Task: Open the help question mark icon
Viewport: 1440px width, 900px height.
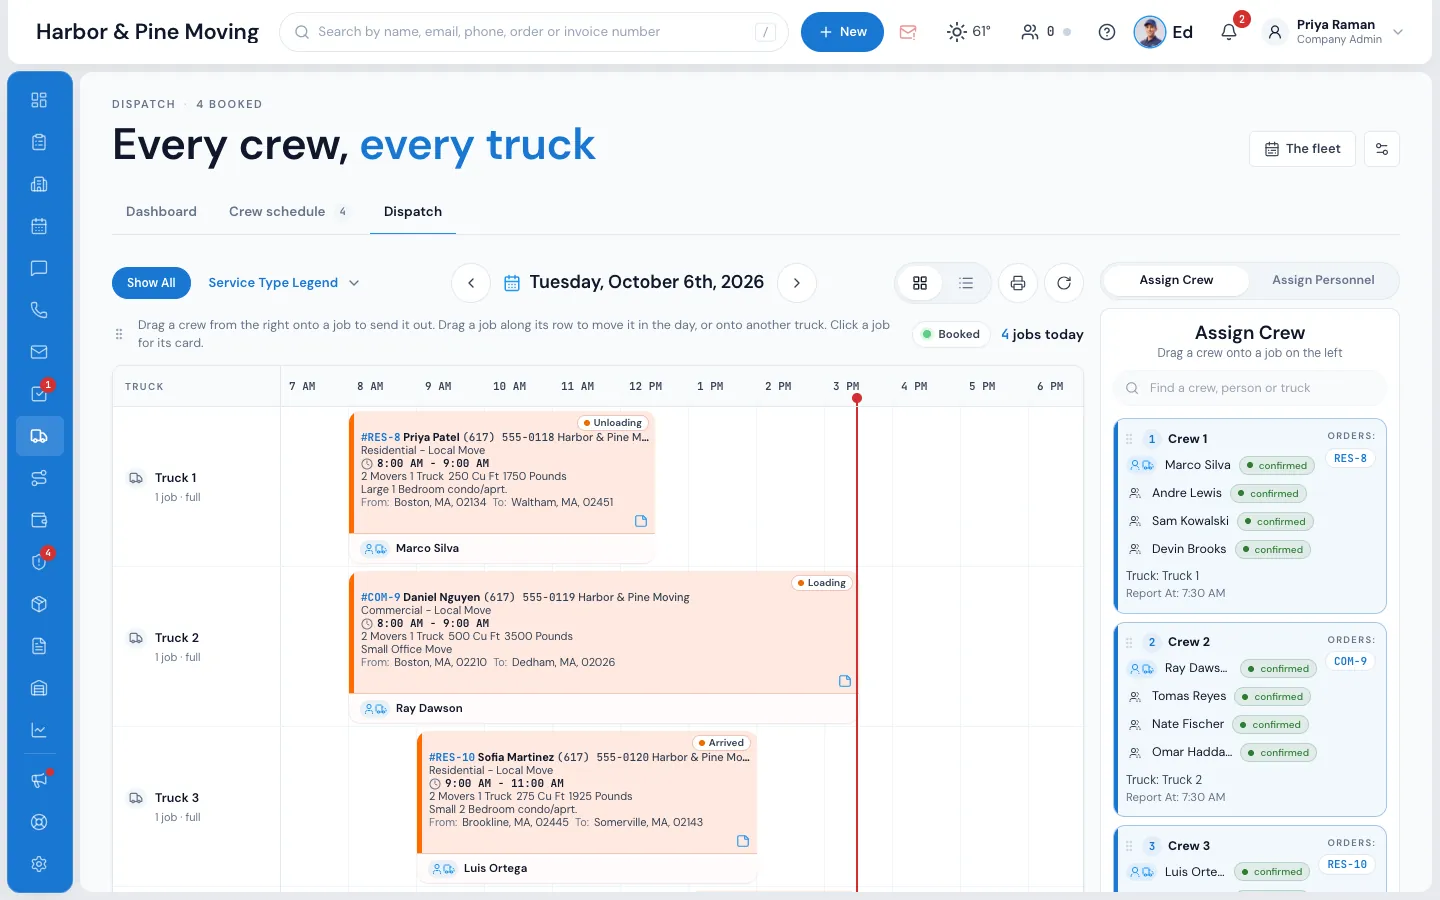Action: (x=1107, y=32)
